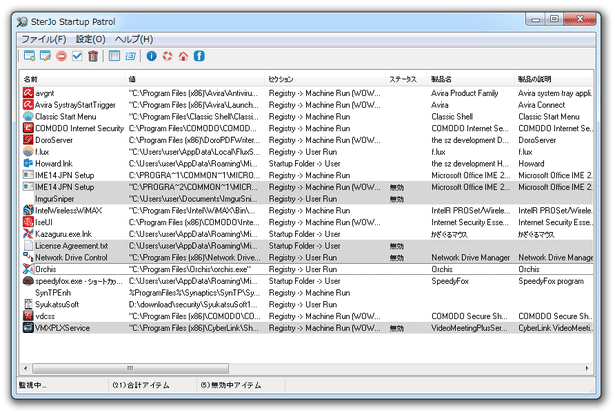
Task: Click the (5) 無効中アイテム status text
Action: point(231,385)
